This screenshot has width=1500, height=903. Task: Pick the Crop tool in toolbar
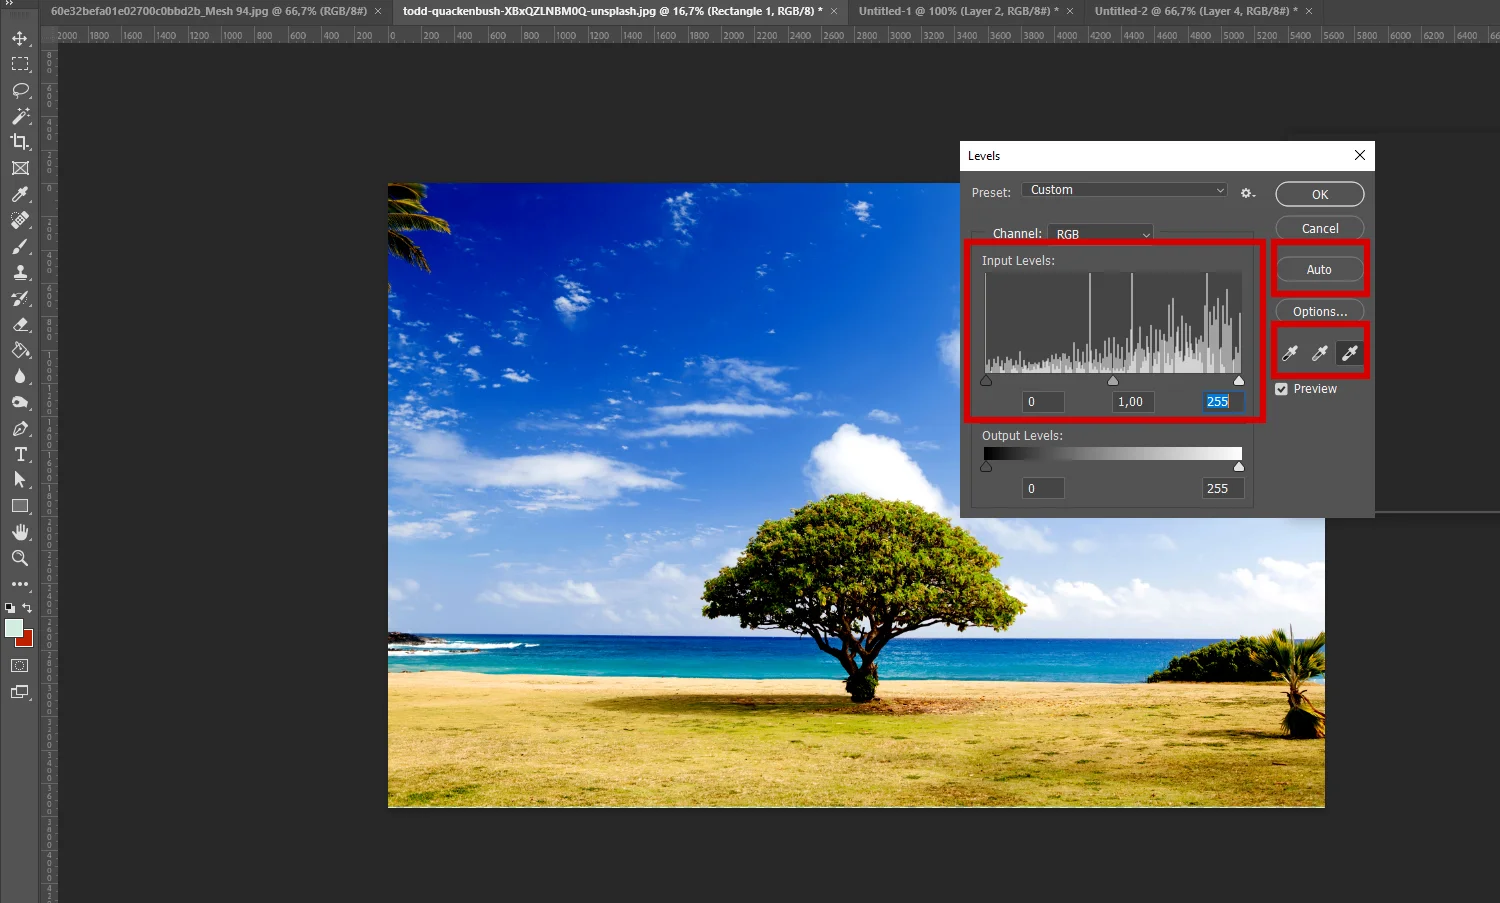coord(20,142)
